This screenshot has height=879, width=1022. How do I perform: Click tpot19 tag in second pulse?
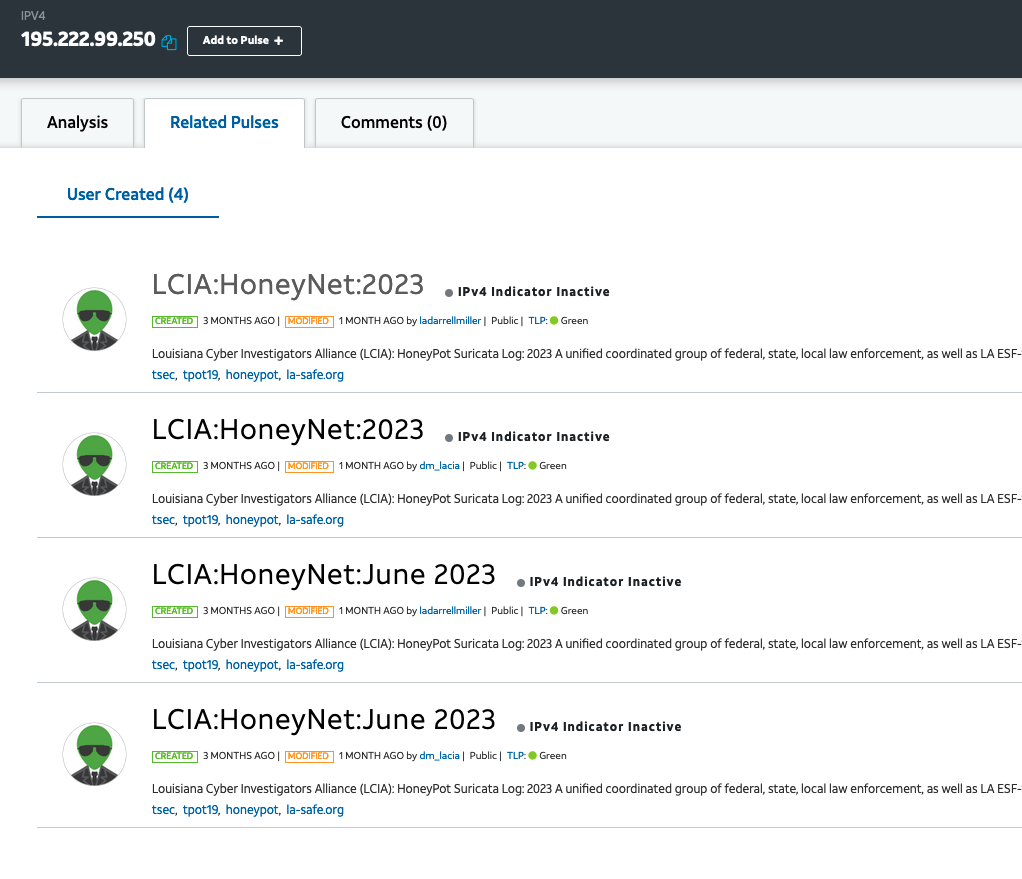coord(200,520)
